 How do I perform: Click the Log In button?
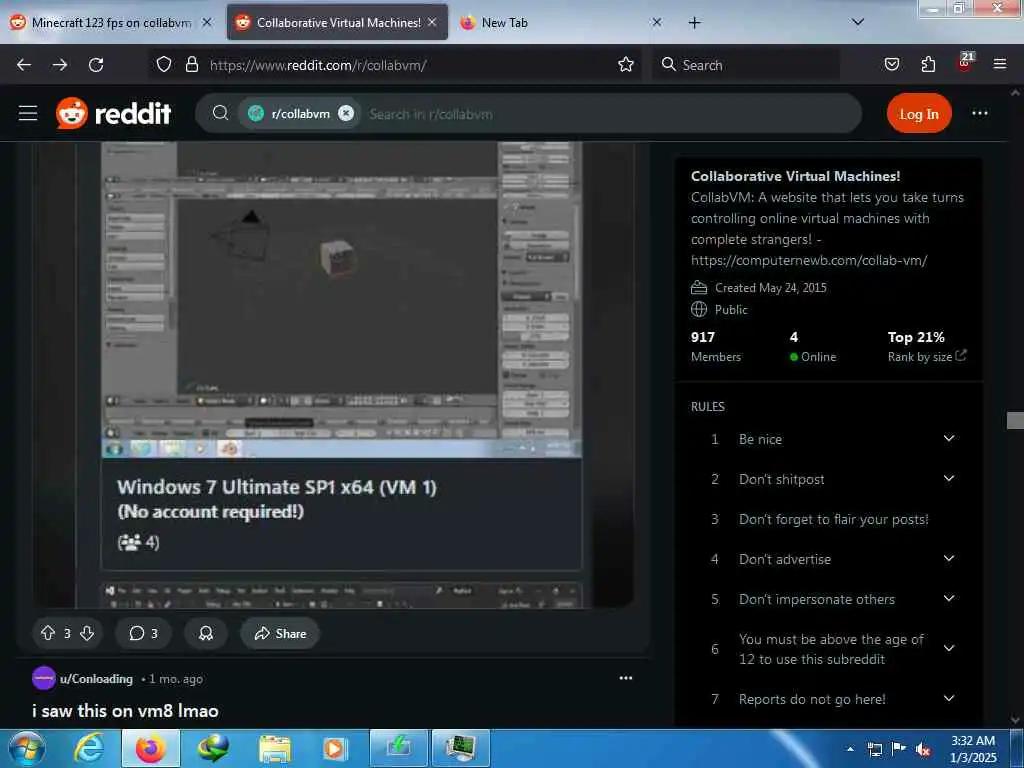919,114
